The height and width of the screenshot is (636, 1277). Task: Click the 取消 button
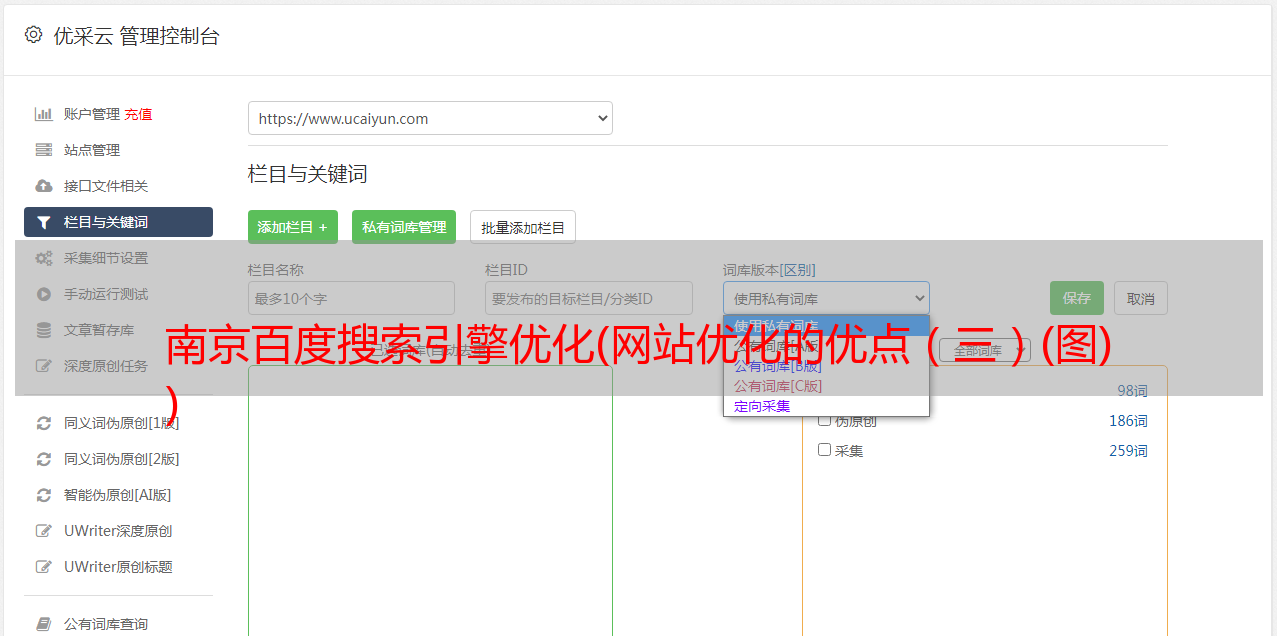1141,298
